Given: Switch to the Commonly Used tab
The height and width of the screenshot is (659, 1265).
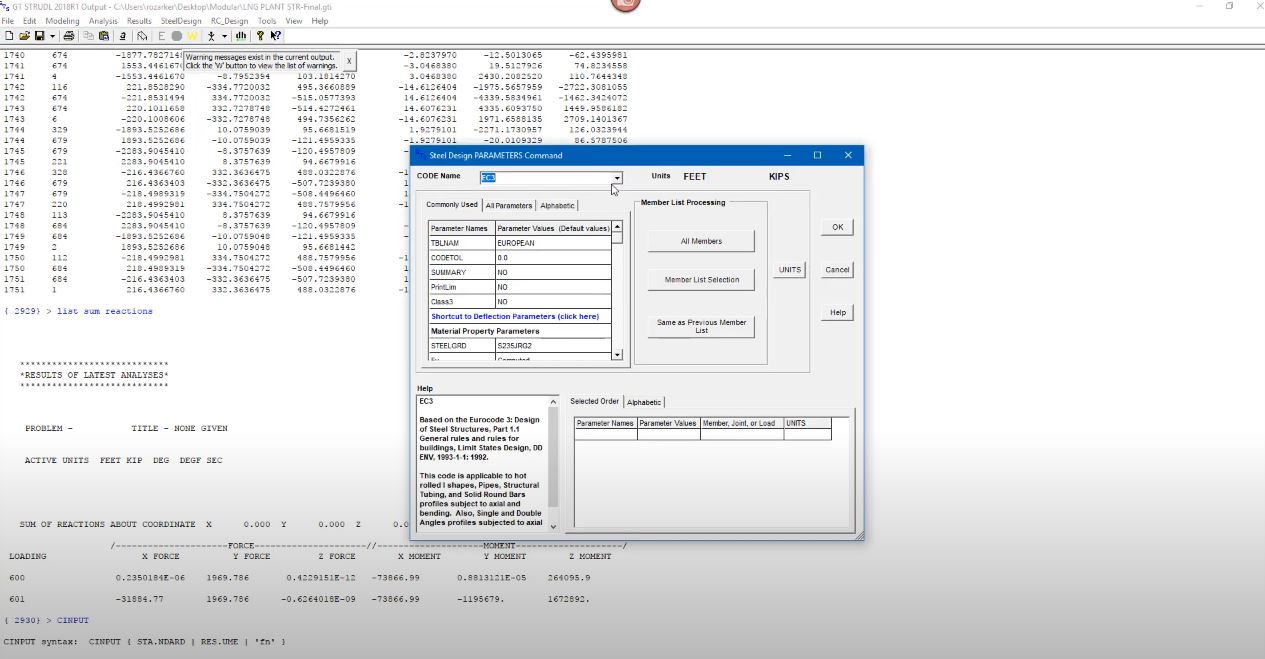Looking at the screenshot, I should (451, 205).
